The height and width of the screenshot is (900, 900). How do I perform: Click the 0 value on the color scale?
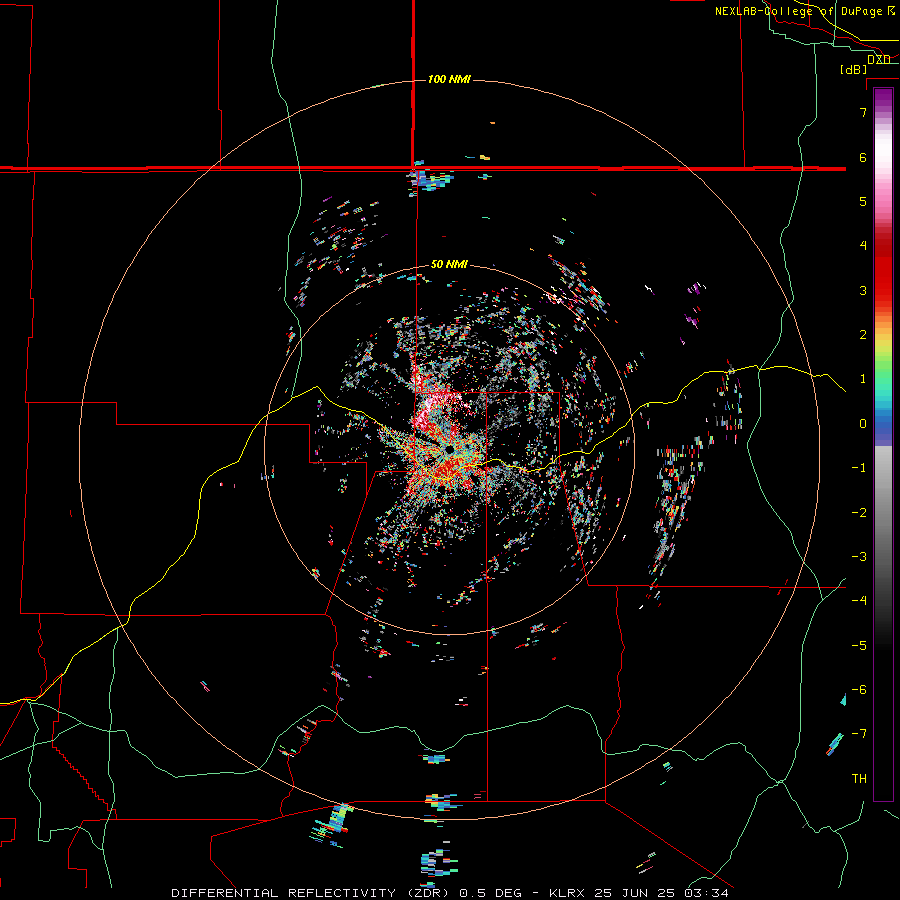863,424
